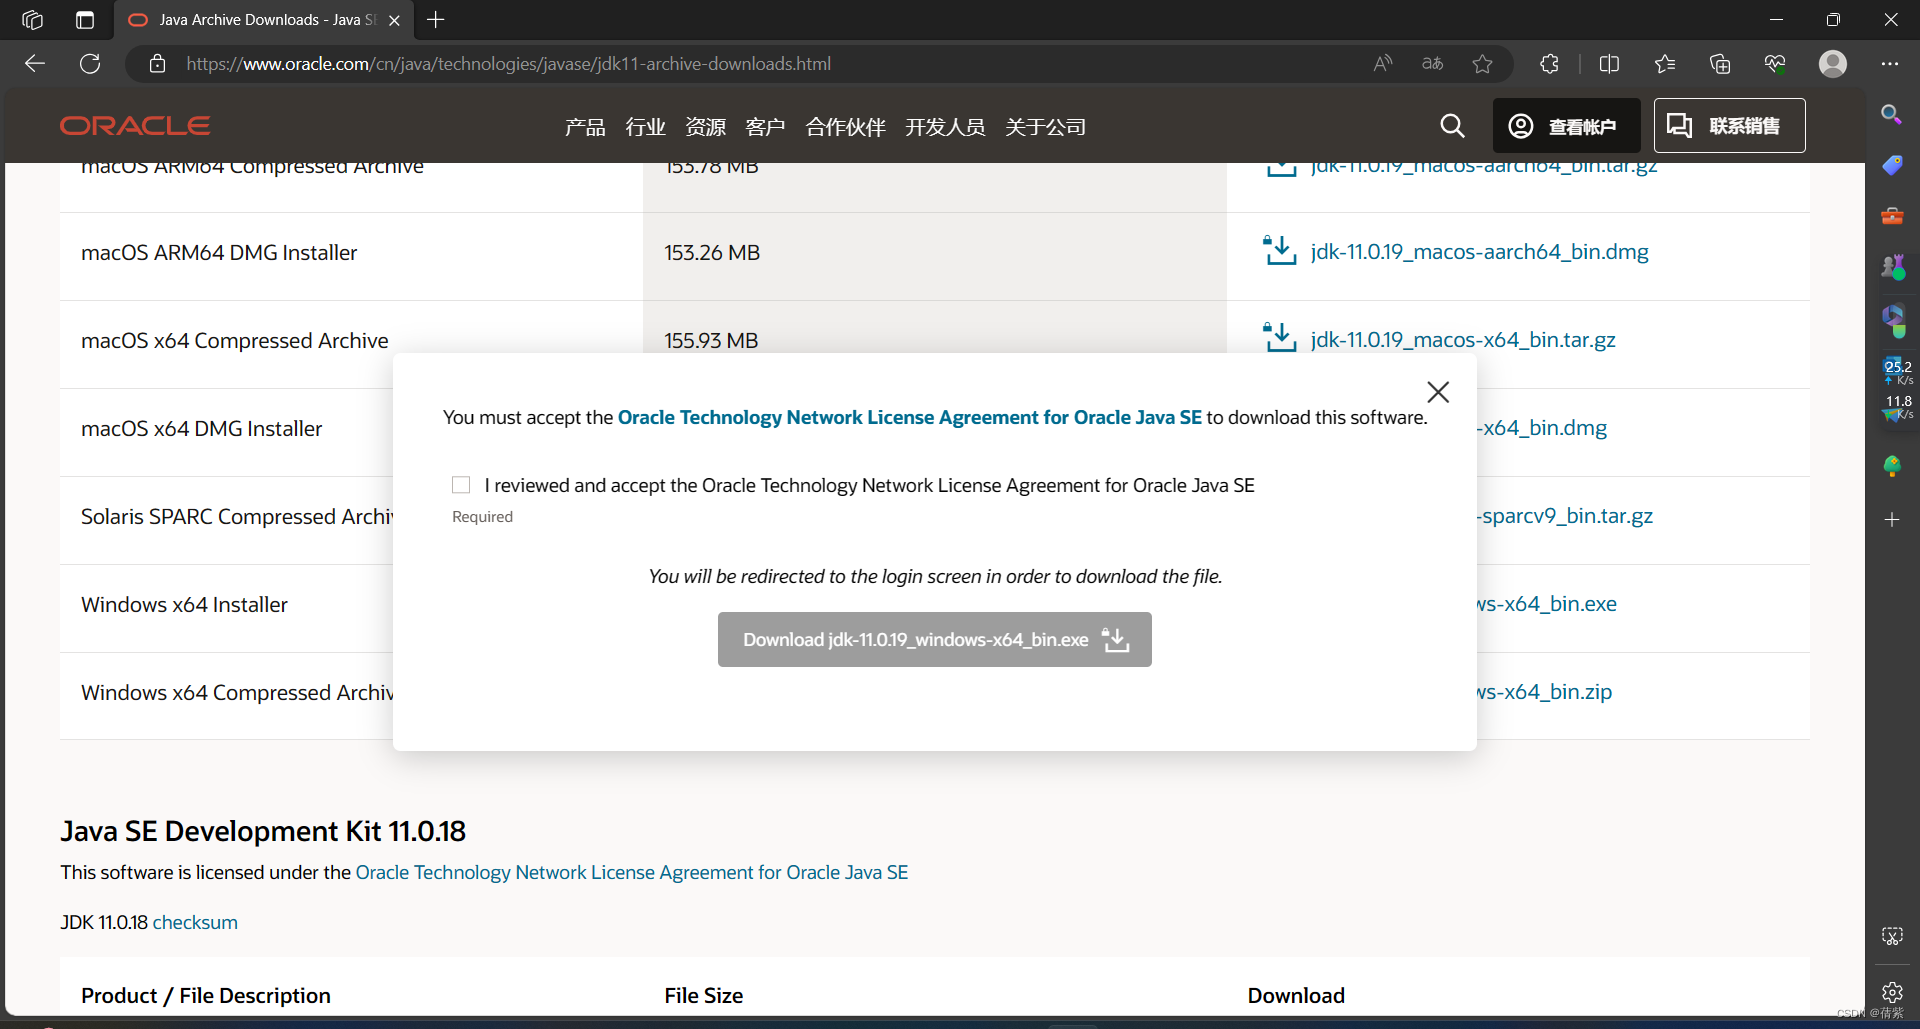Viewport: 1920px width, 1029px height.
Task: Click the address bar URL
Action: (x=508, y=64)
